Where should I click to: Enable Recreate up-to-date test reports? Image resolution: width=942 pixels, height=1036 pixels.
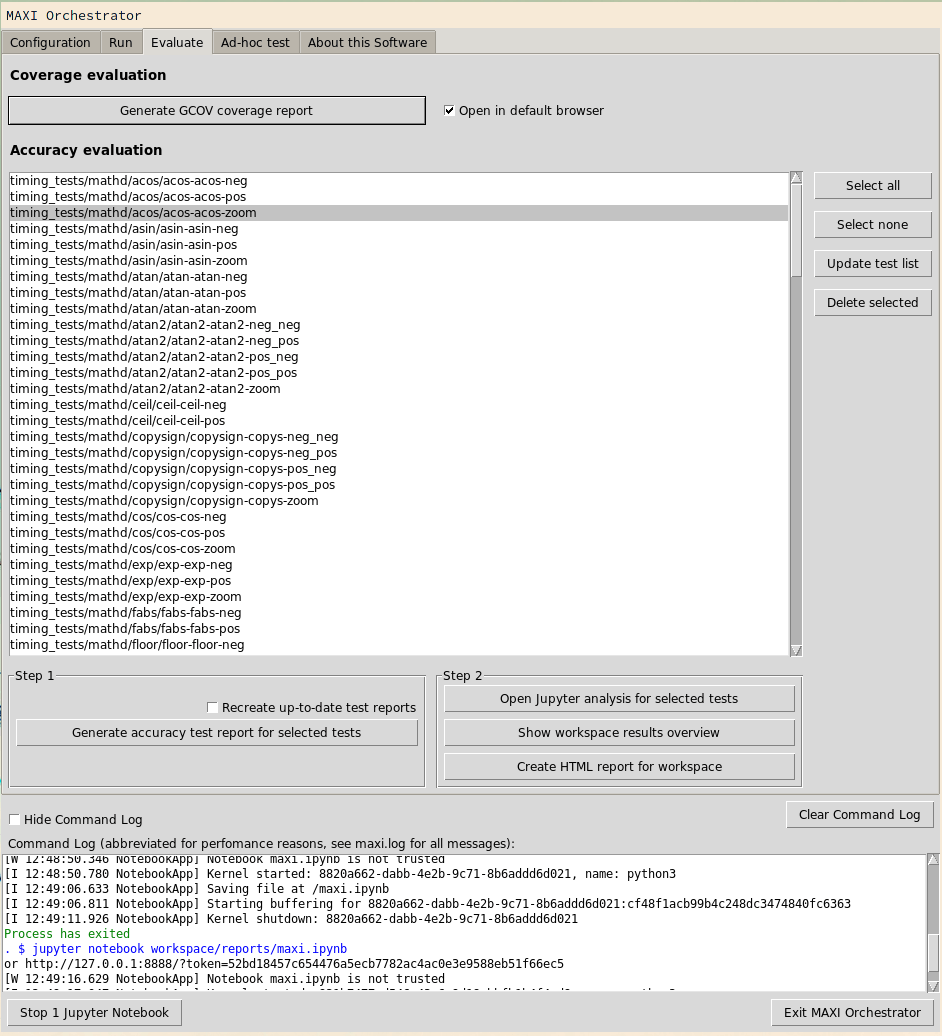coord(212,708)
